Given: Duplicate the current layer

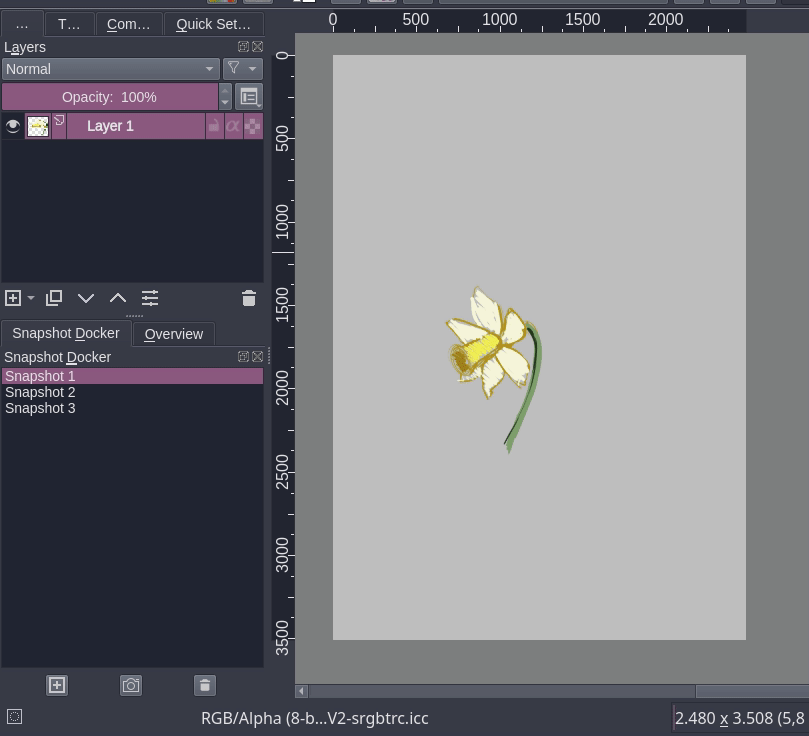Looking at the screenshot, I should [x=54, y=298].
